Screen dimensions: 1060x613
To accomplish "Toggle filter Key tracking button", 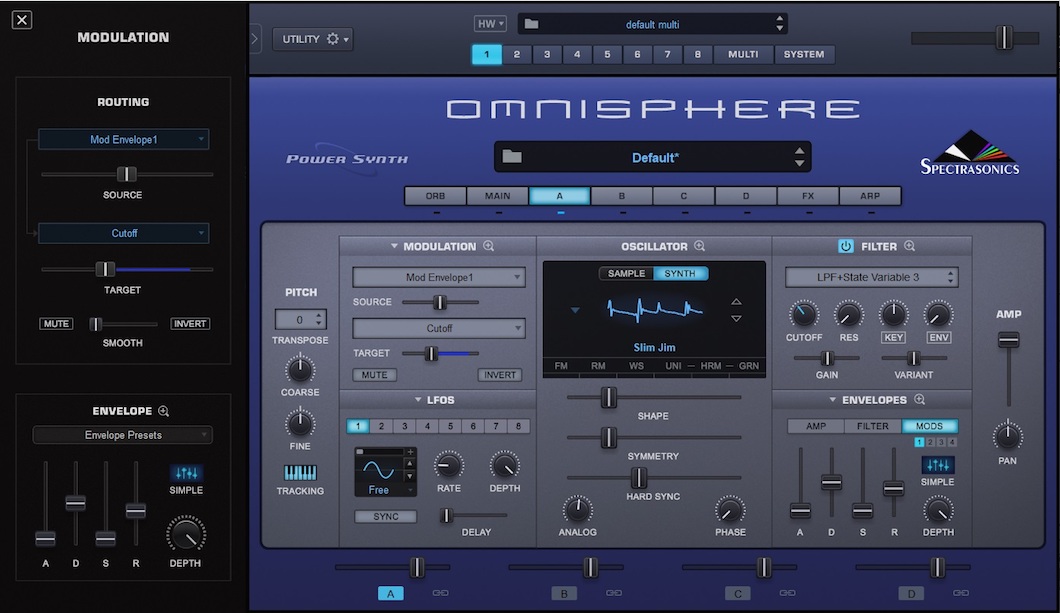I will coord(893,337).
